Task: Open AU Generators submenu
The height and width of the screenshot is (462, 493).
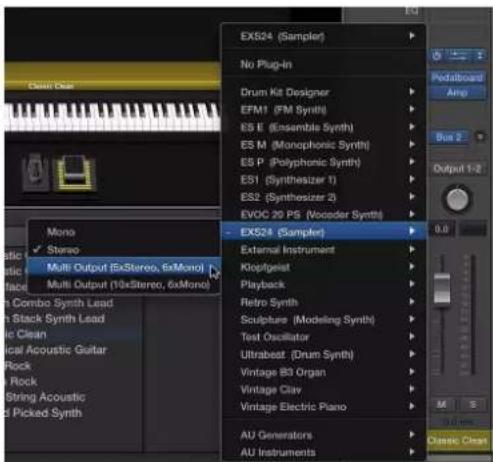Action: coord(324,435)
